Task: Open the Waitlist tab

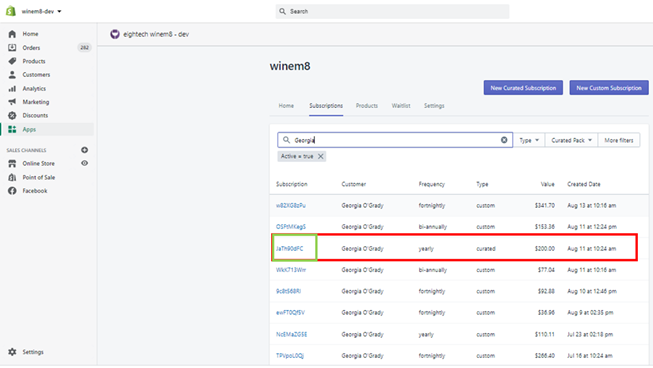Action: pos(401,106)
